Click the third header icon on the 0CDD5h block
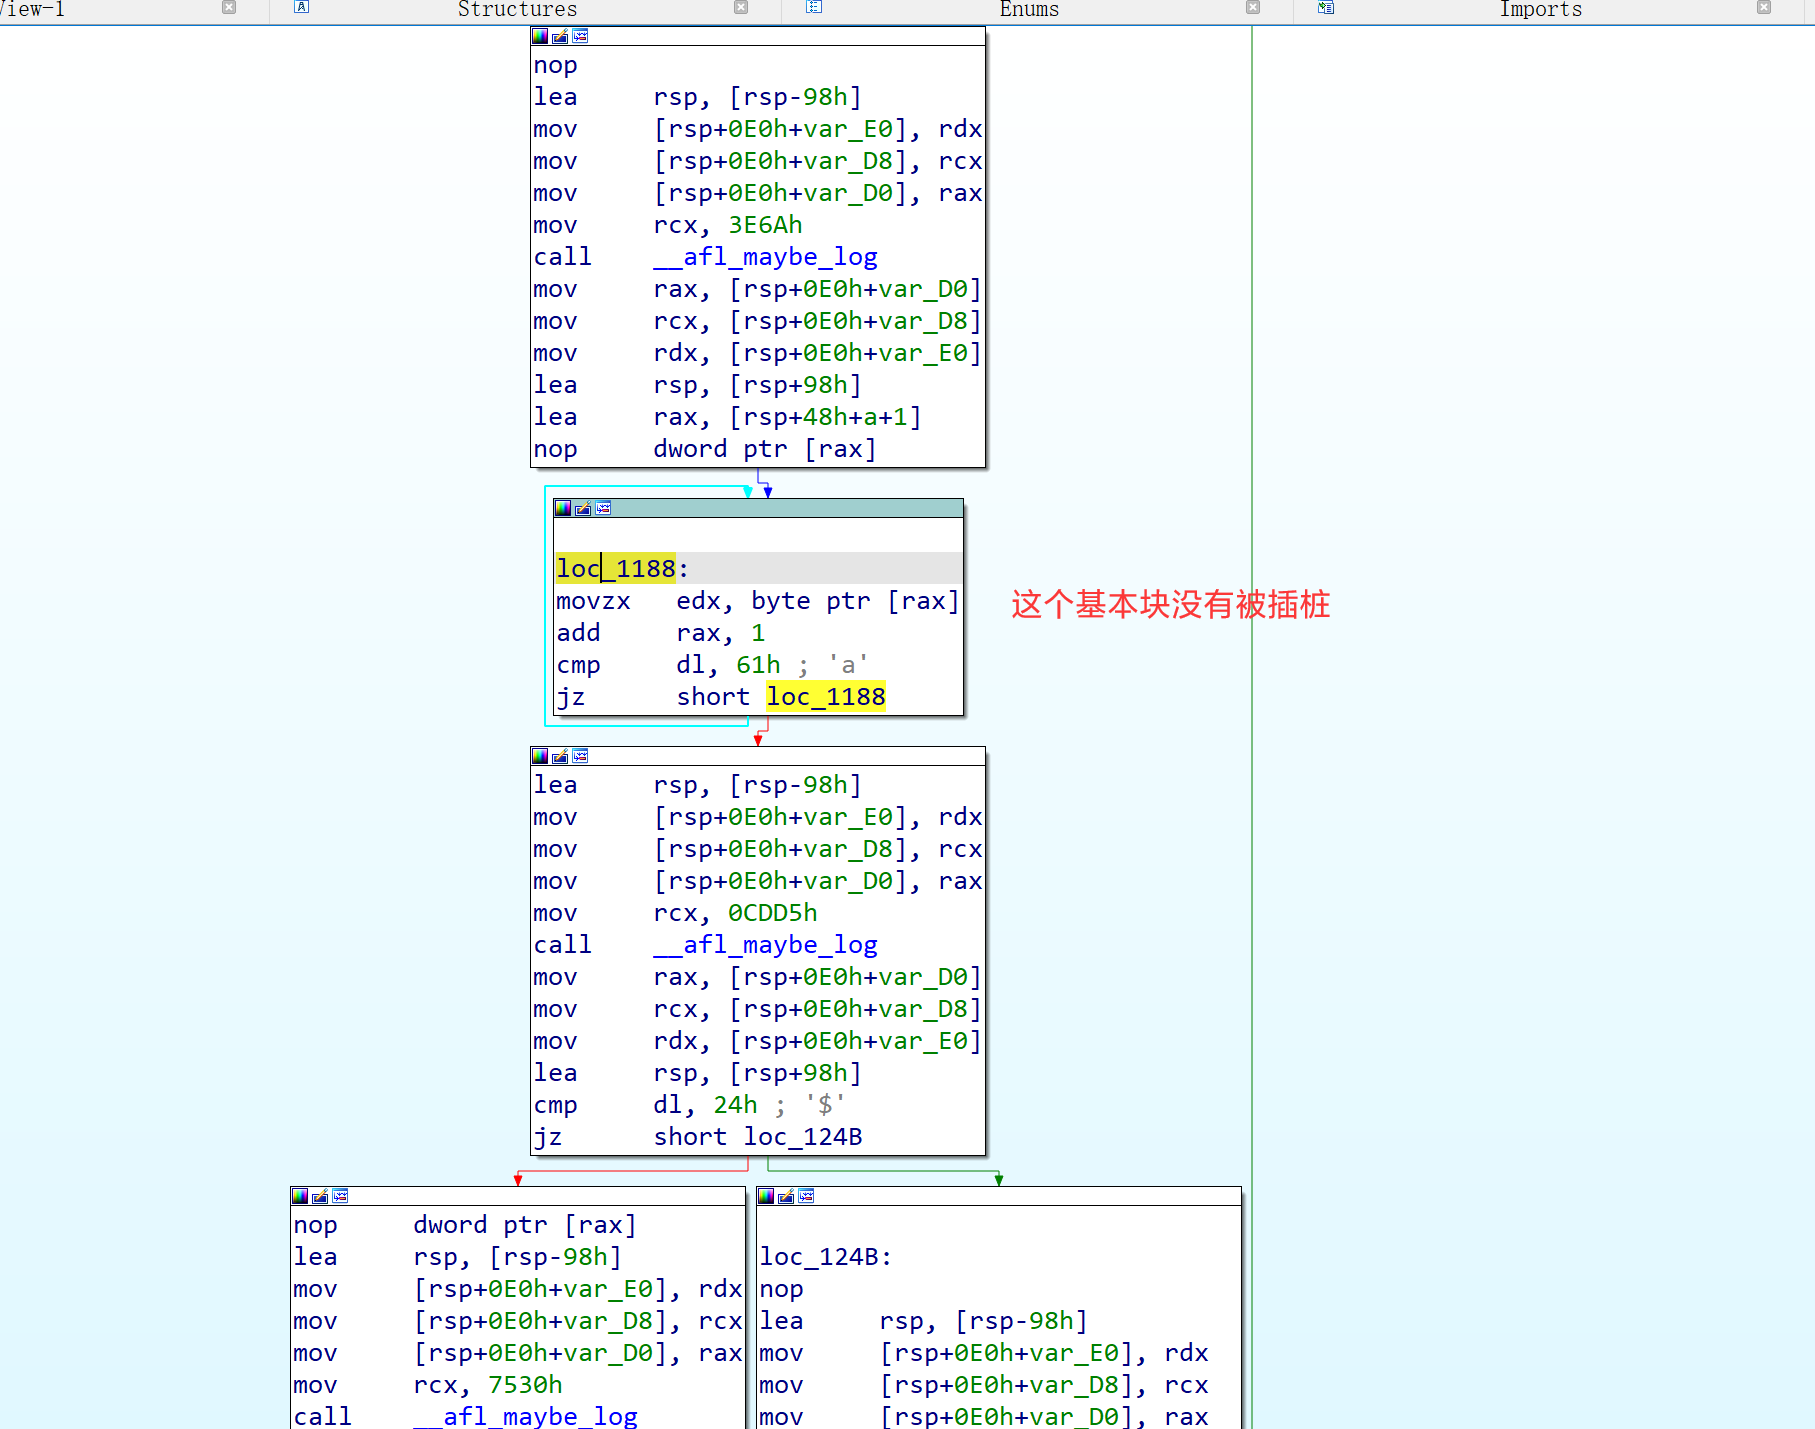1815x1429 pixels. point(580,756)
